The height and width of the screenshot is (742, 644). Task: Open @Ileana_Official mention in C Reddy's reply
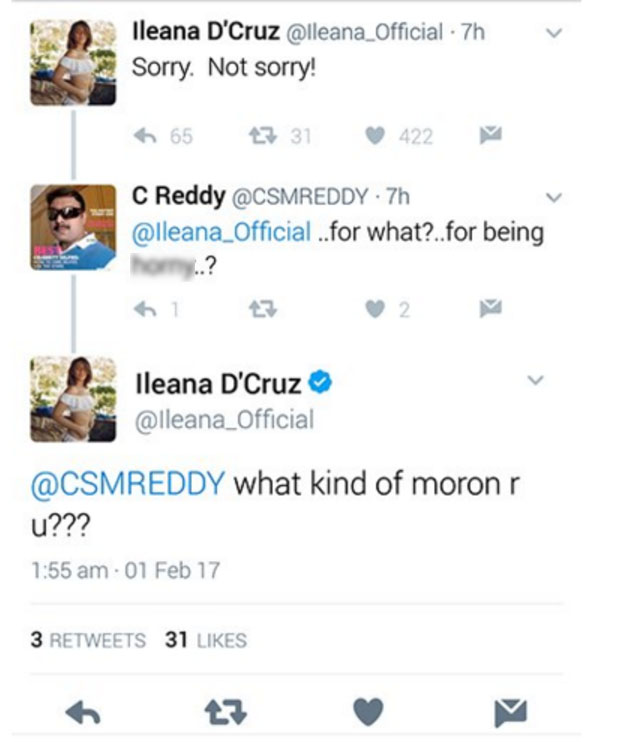pyautogui.click(x=221, y=233)
